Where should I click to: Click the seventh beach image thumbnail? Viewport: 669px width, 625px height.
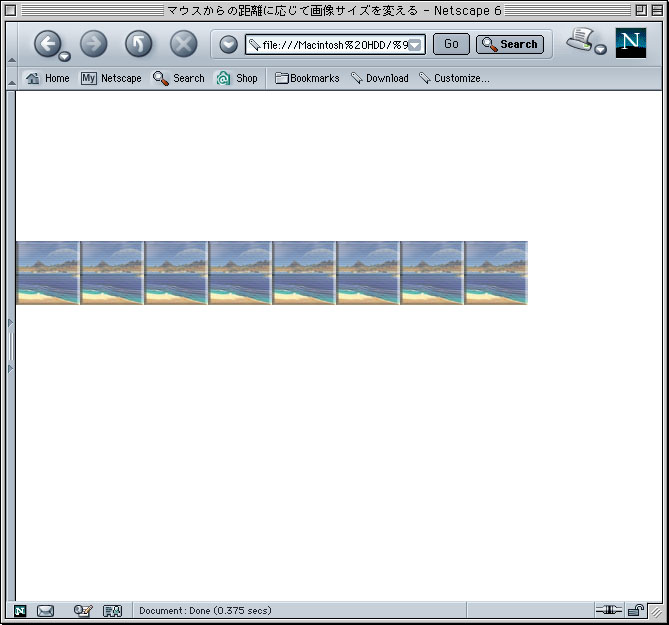432,273
